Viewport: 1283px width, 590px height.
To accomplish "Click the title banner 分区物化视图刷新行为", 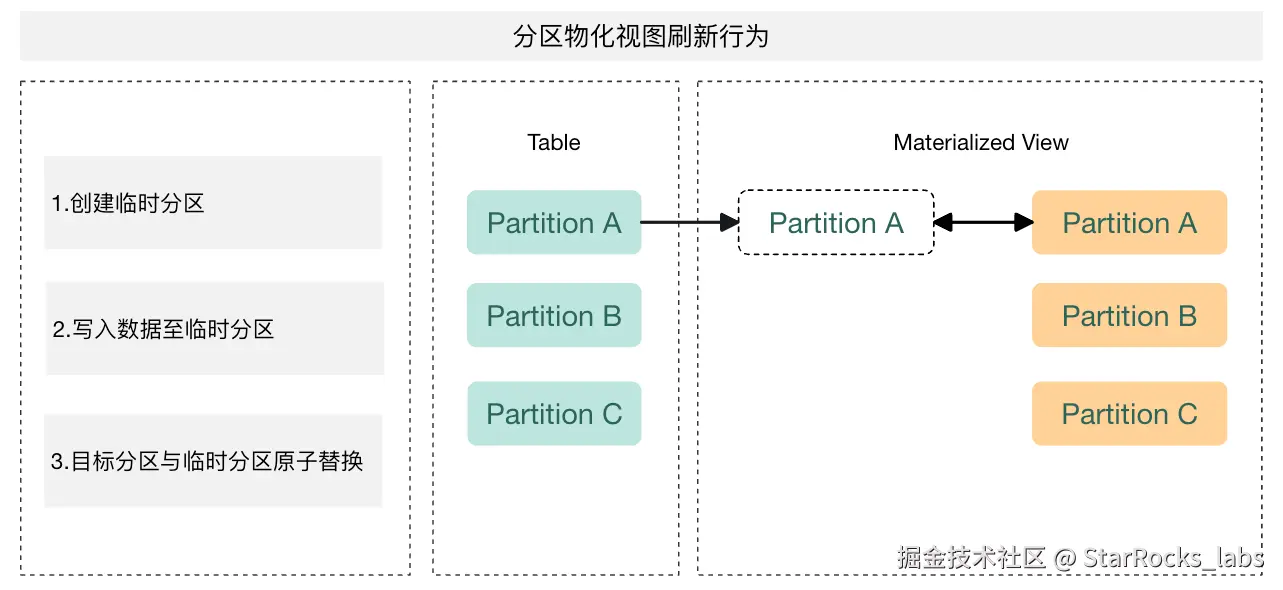I will click(640, 37).
